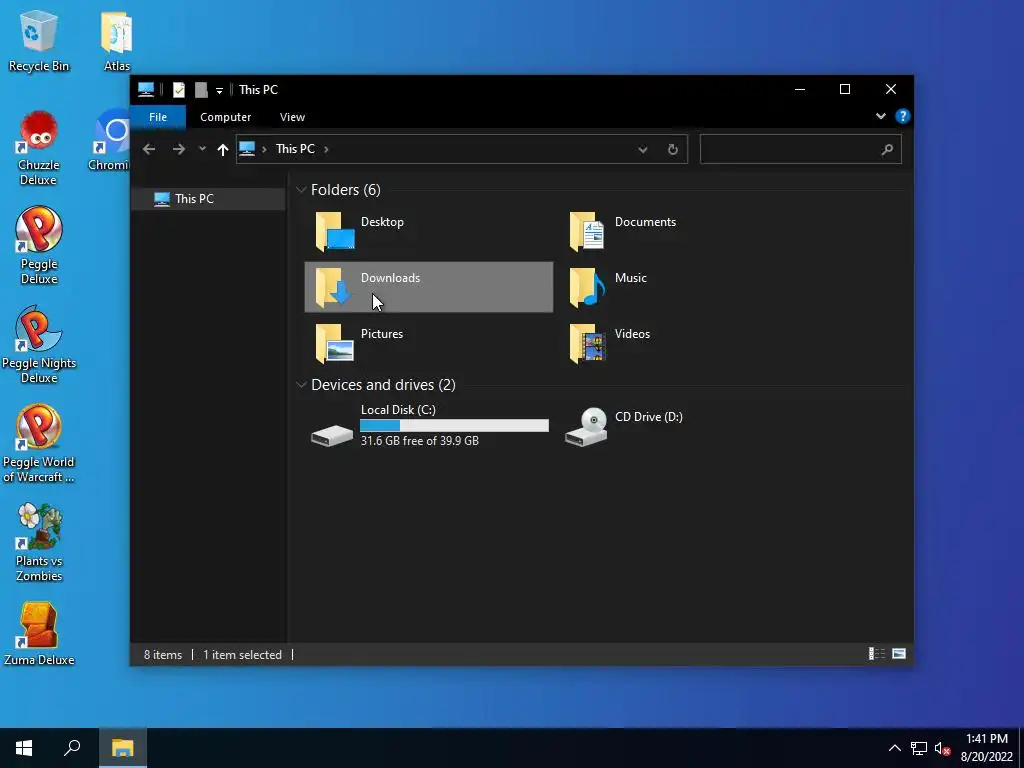Click the '1 item selected' status text
This screenshot has width=1024, height=768.
click(242, 654)
